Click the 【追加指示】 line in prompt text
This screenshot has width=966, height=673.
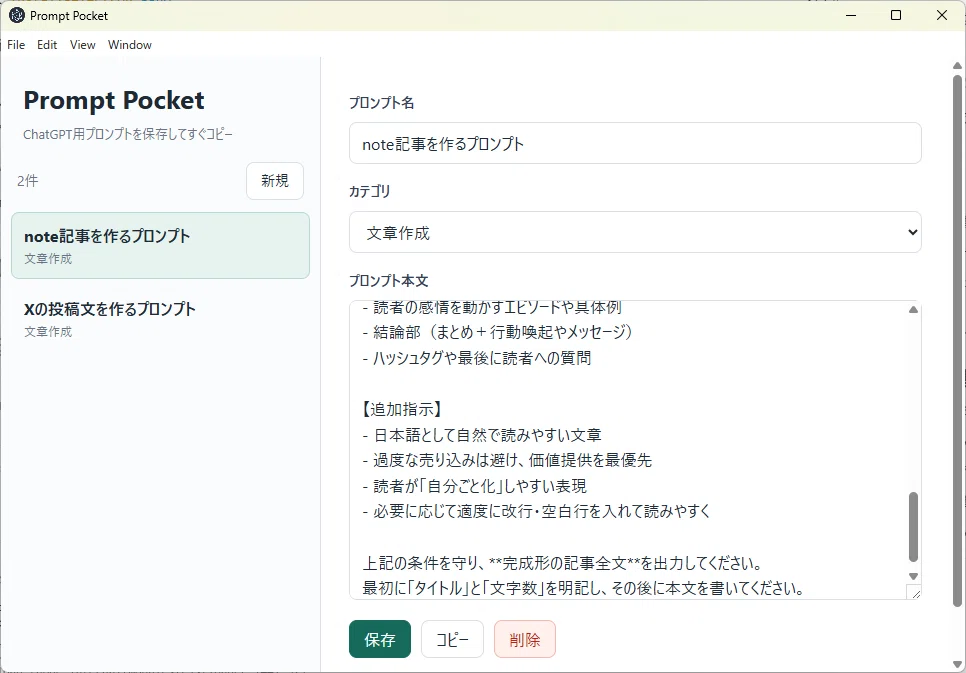(x=402, y=409)
